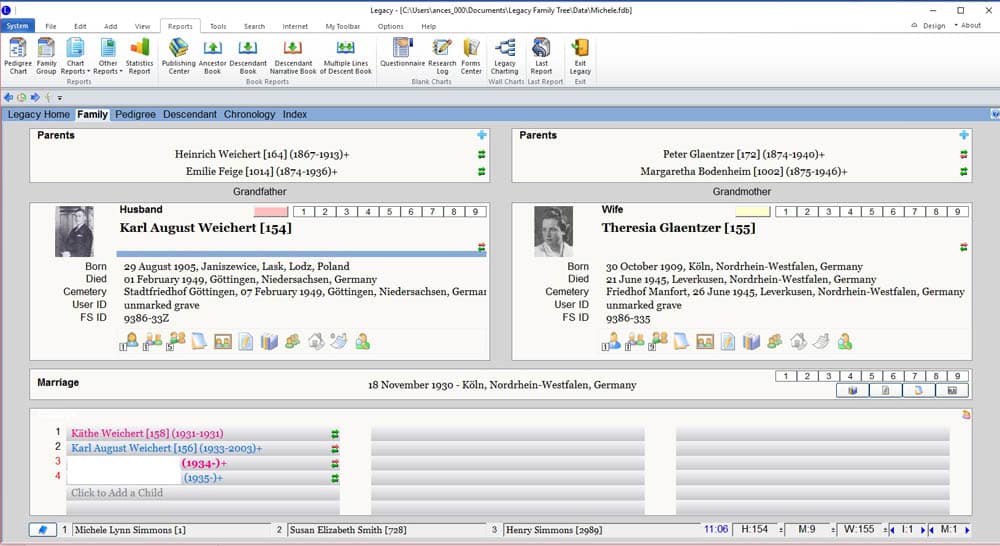
Task: Open children settings icon at list corner
Action: pyautogui.click(x=966, y=415)
